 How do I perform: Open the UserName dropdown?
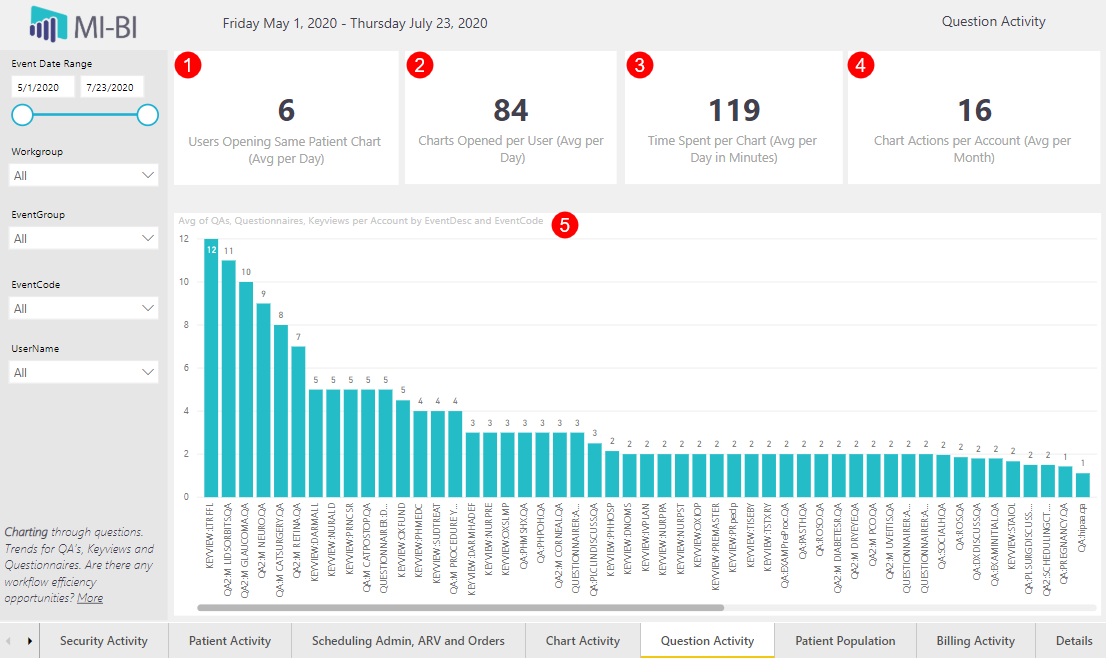(83, 372)
